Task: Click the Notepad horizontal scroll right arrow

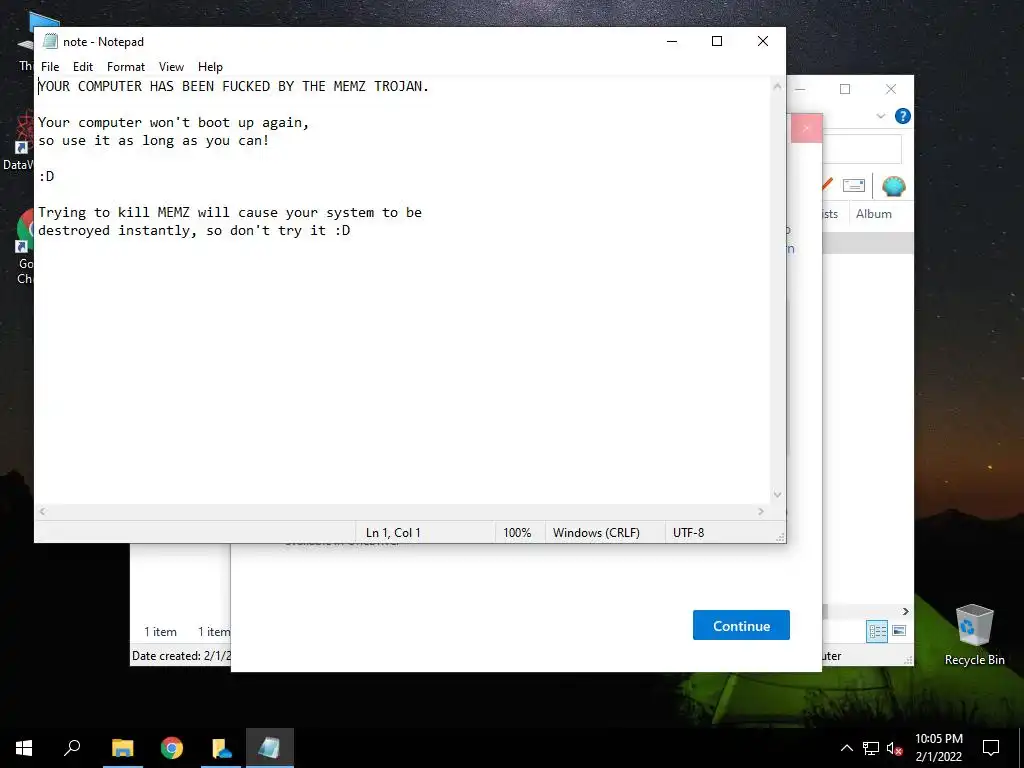Action: (761, 511)
